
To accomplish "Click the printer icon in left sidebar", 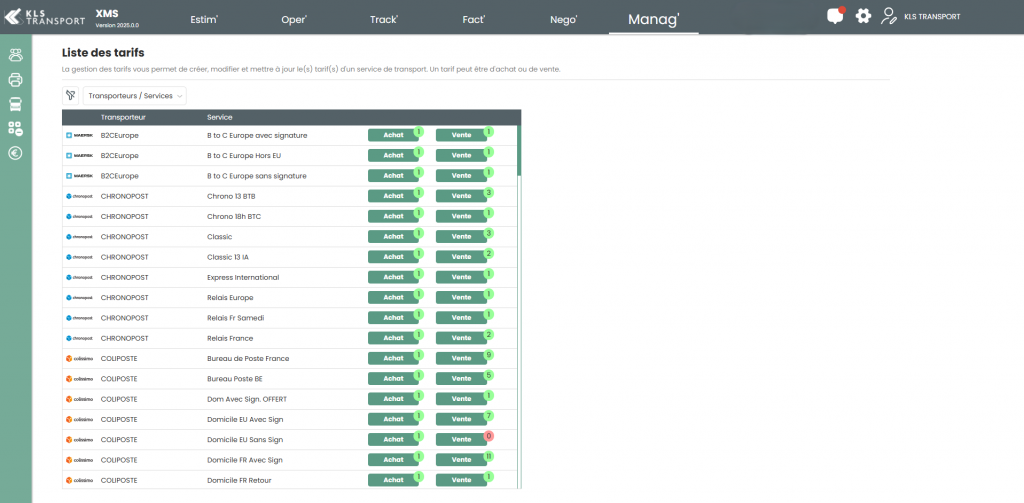I will coord(15,79).
